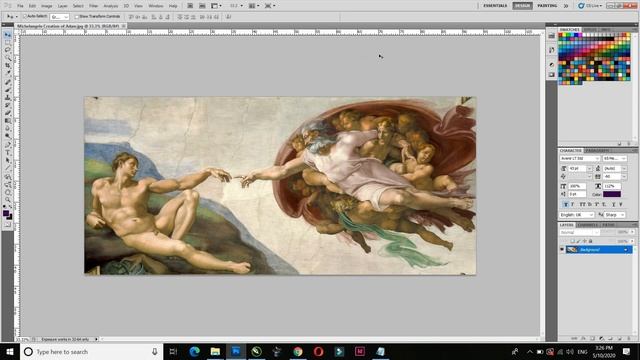This screenshot has height=360, width=640.
Task: Close the Michelangelo Creation of Adam document tab
Action: [124, 26]
